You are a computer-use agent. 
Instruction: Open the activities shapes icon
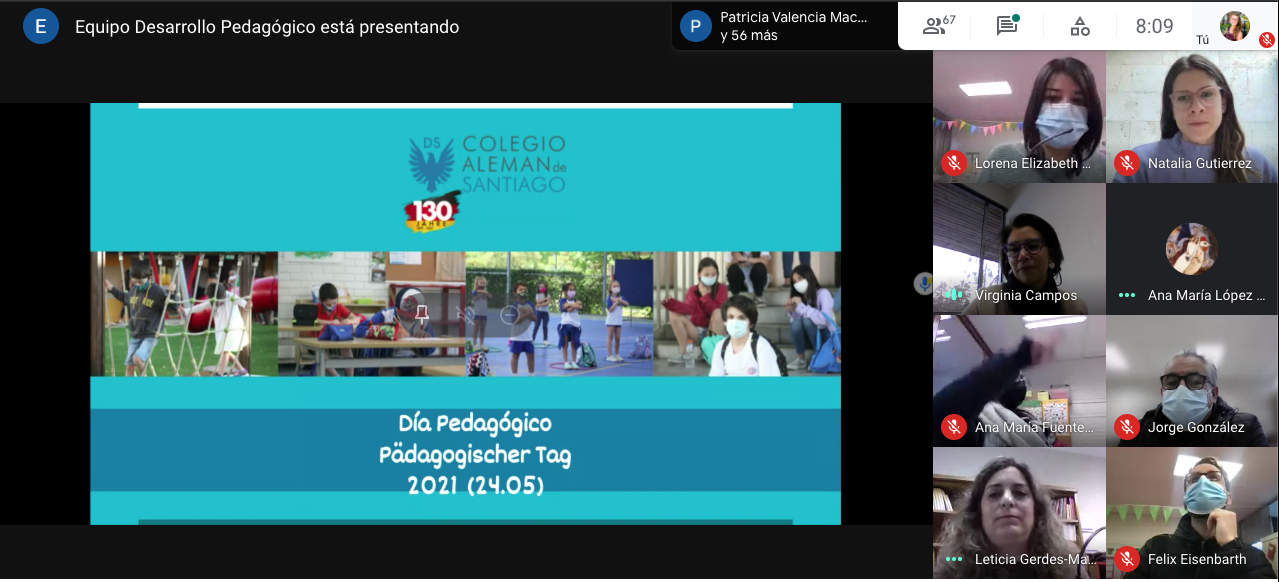[x=1080, y=27]
